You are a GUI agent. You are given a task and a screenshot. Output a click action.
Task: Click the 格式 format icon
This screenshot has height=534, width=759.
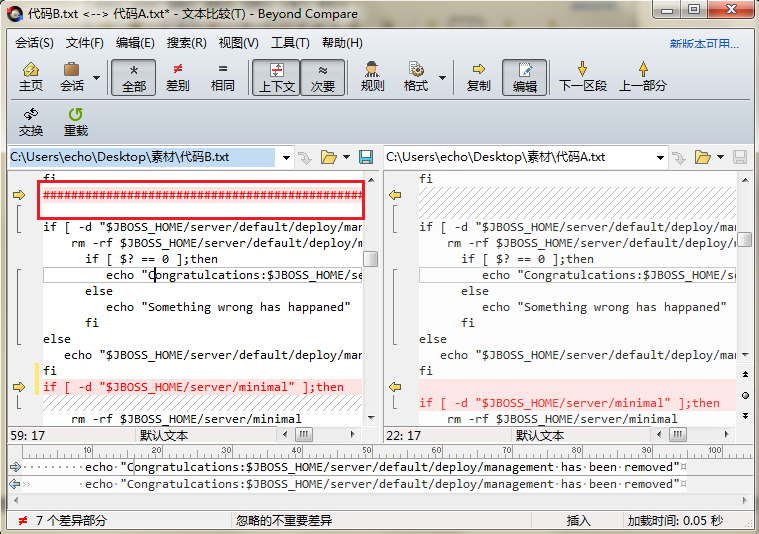pos(416,77)
